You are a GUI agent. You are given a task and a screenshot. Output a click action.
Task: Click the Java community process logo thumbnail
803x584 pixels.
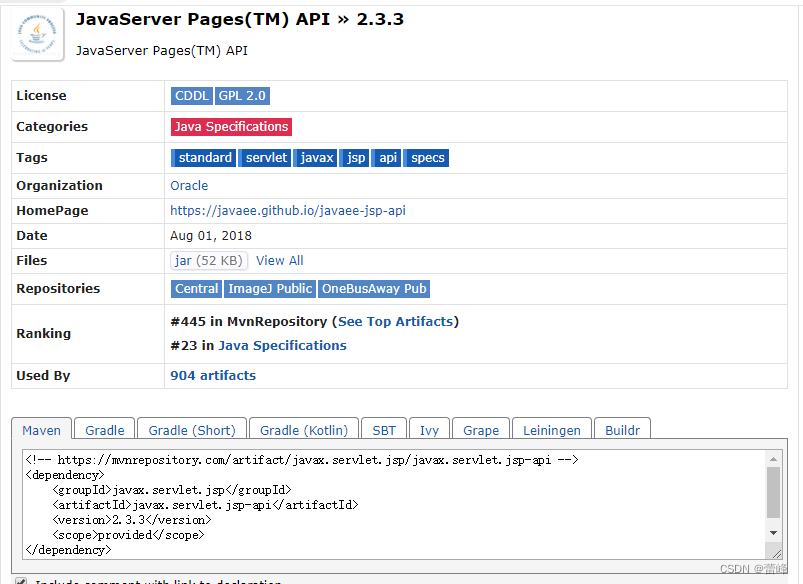pos(37,34)
